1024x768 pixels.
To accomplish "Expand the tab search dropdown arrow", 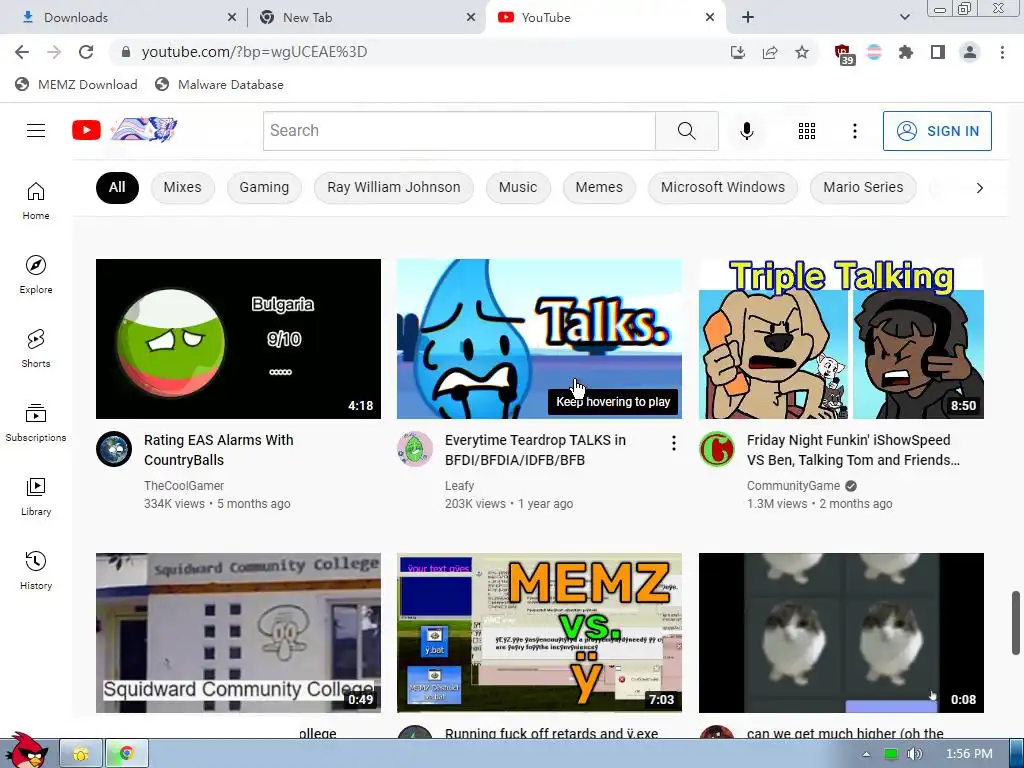I will pyautogui.click(x=904, y=17).
